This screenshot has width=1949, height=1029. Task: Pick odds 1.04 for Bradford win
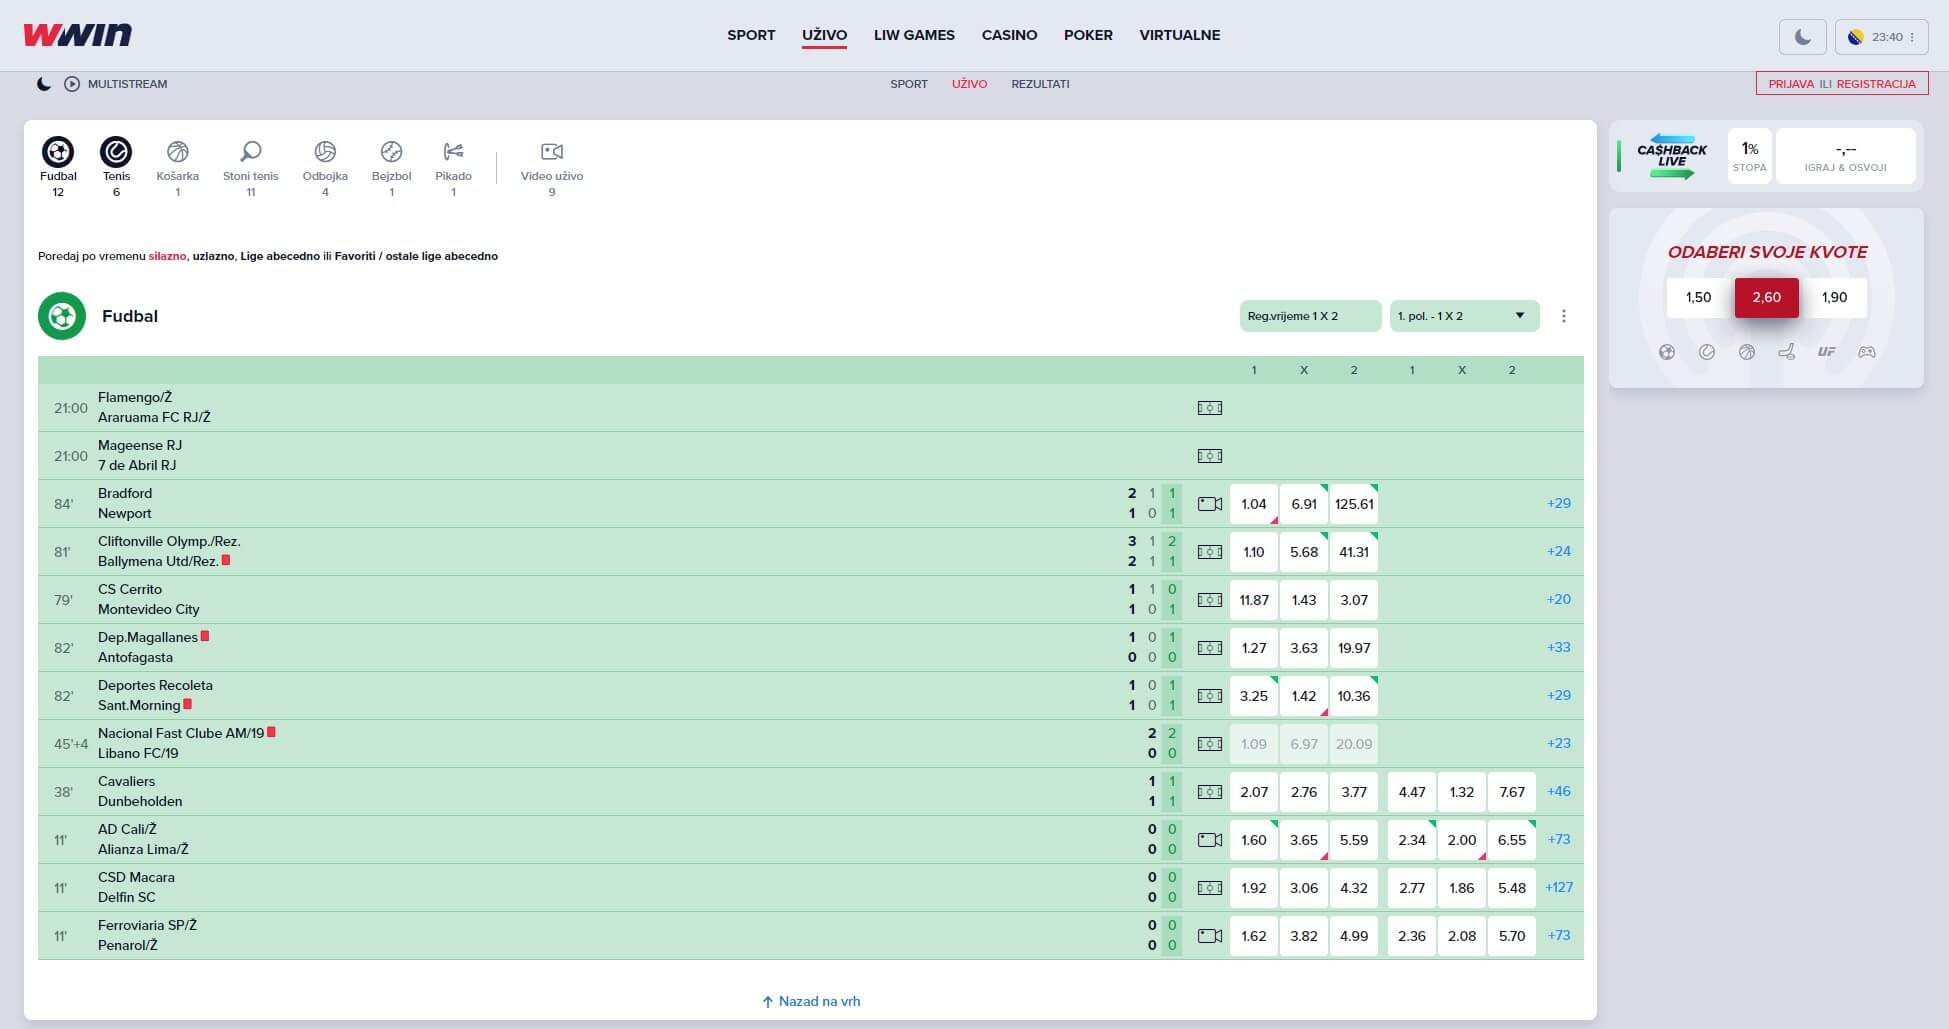click(1254, 504)
